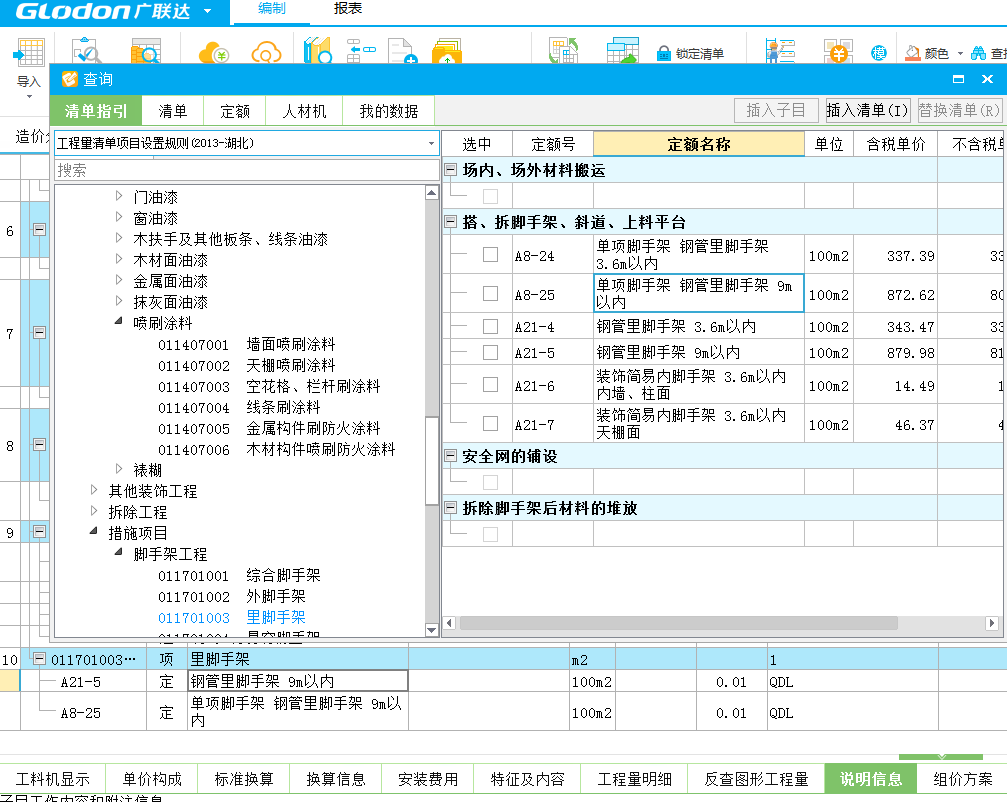Click the clipboard check magnifier toolbar icon
Screen dimensions: 1007x802
tap(86, 51)
